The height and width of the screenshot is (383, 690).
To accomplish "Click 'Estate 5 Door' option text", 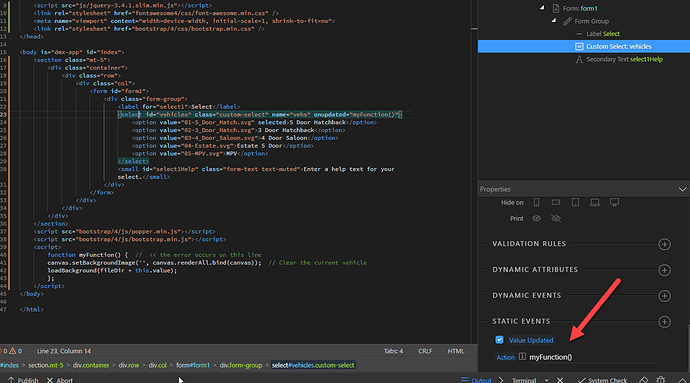I will pyautogui.click(x=260, y=146).
